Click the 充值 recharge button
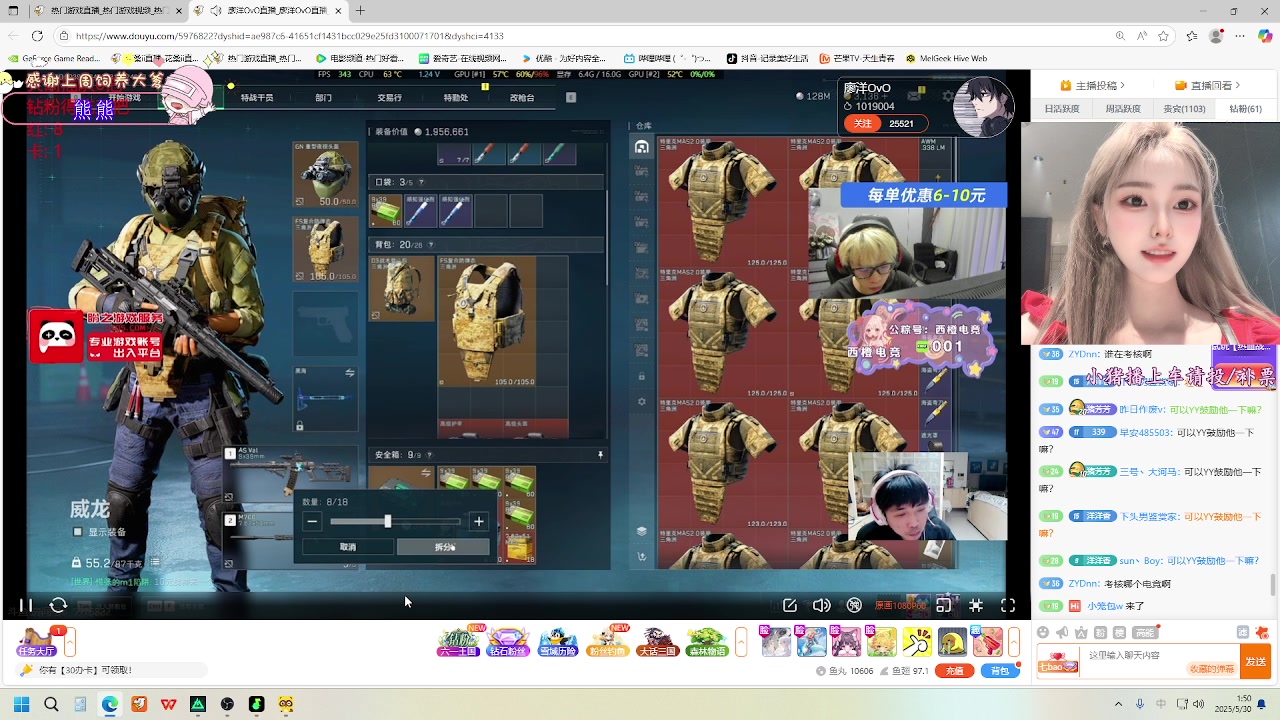Image resolution: width=1280 pixels, height=720 pixels. point(955,671)
